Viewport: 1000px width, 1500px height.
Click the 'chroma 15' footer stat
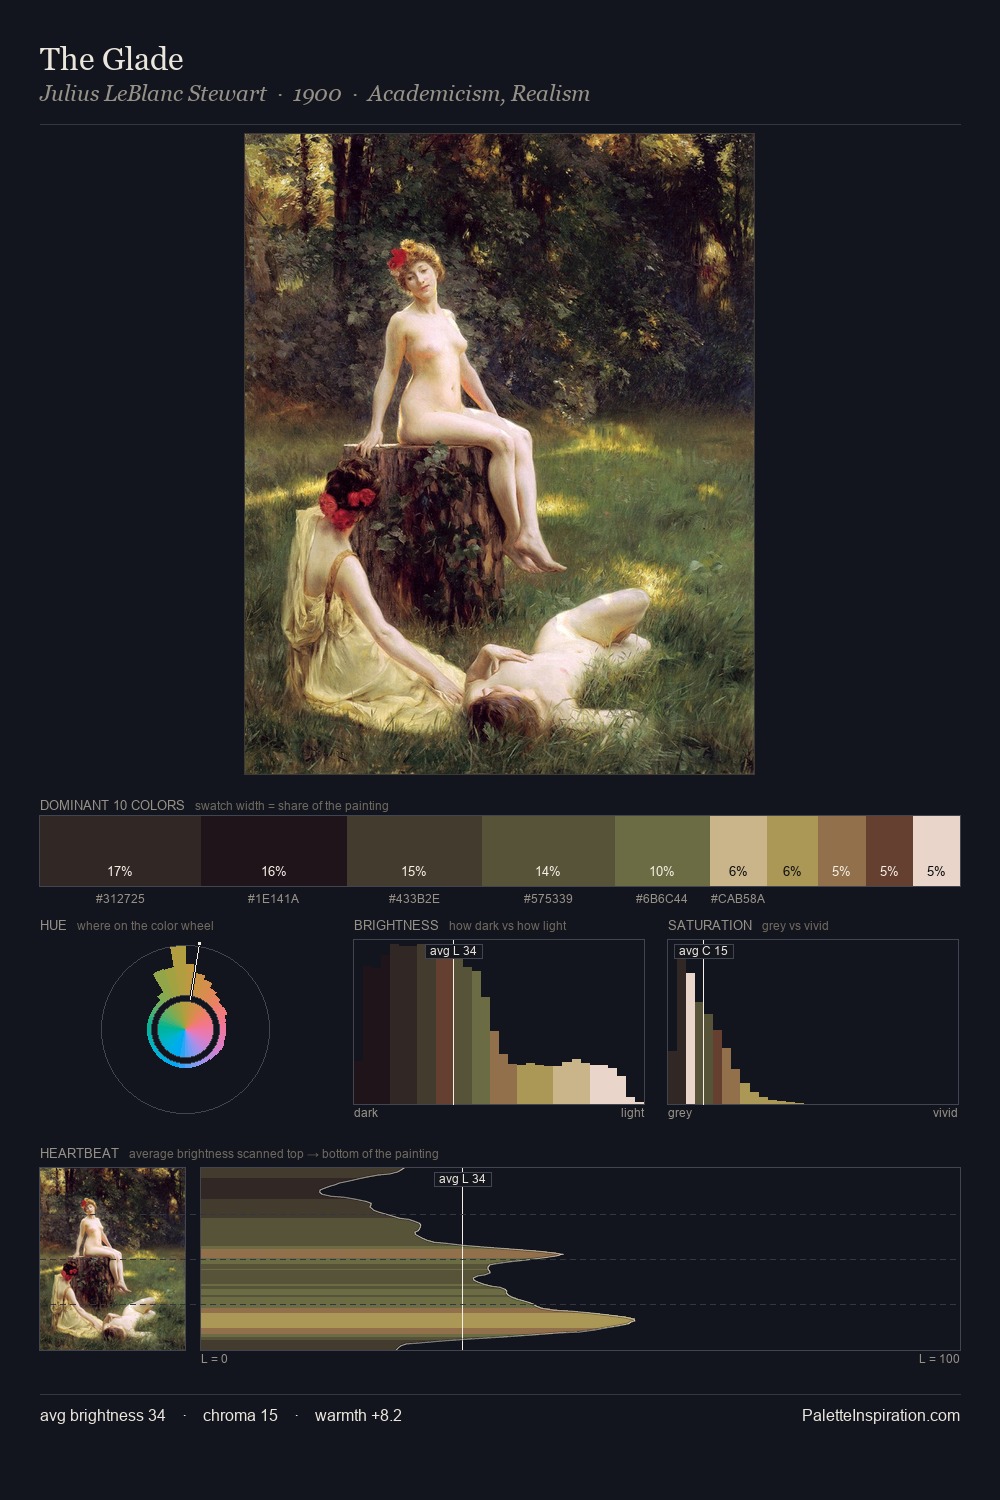240,1415
